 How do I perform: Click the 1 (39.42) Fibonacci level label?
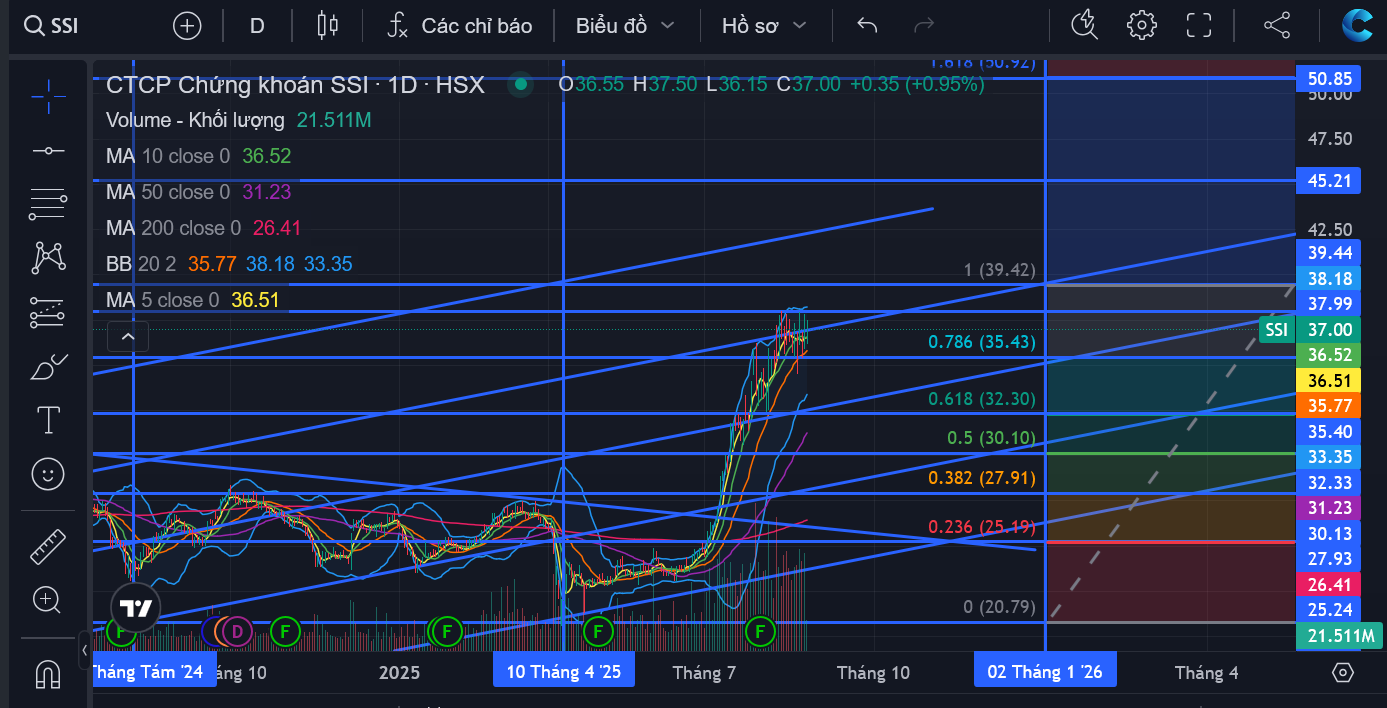1000,270
